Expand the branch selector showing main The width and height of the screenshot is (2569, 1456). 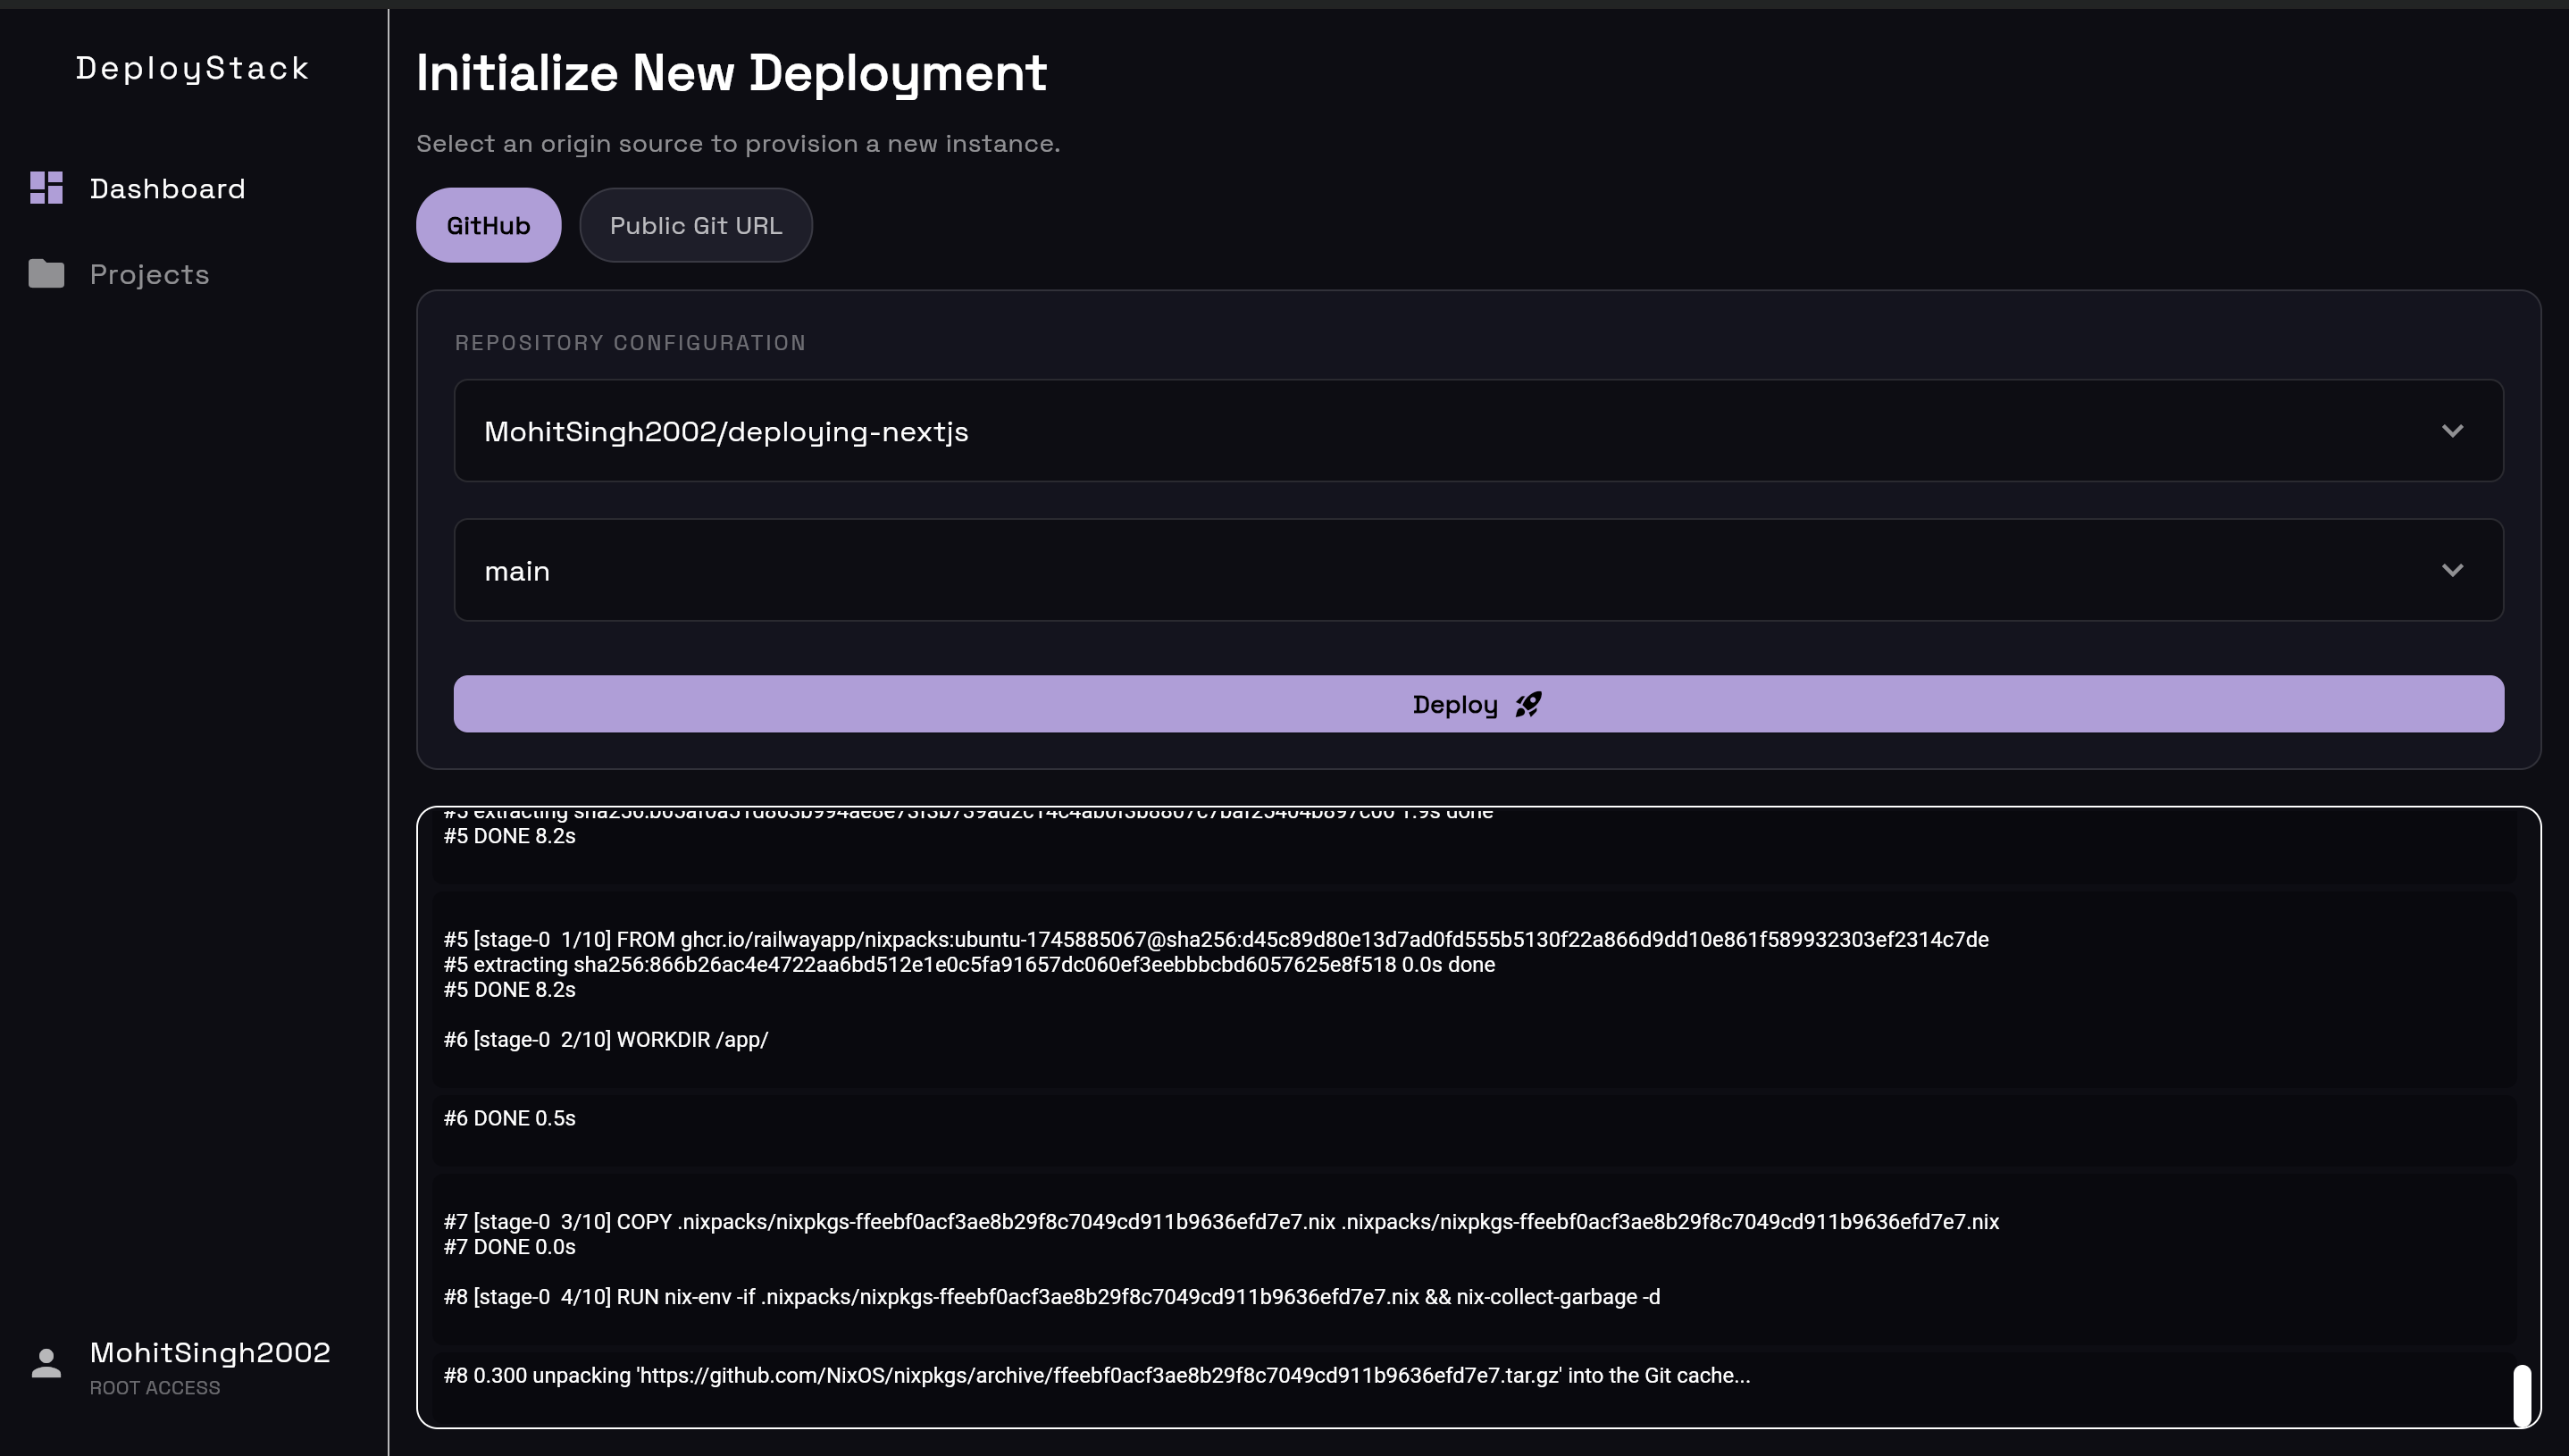1478,570
